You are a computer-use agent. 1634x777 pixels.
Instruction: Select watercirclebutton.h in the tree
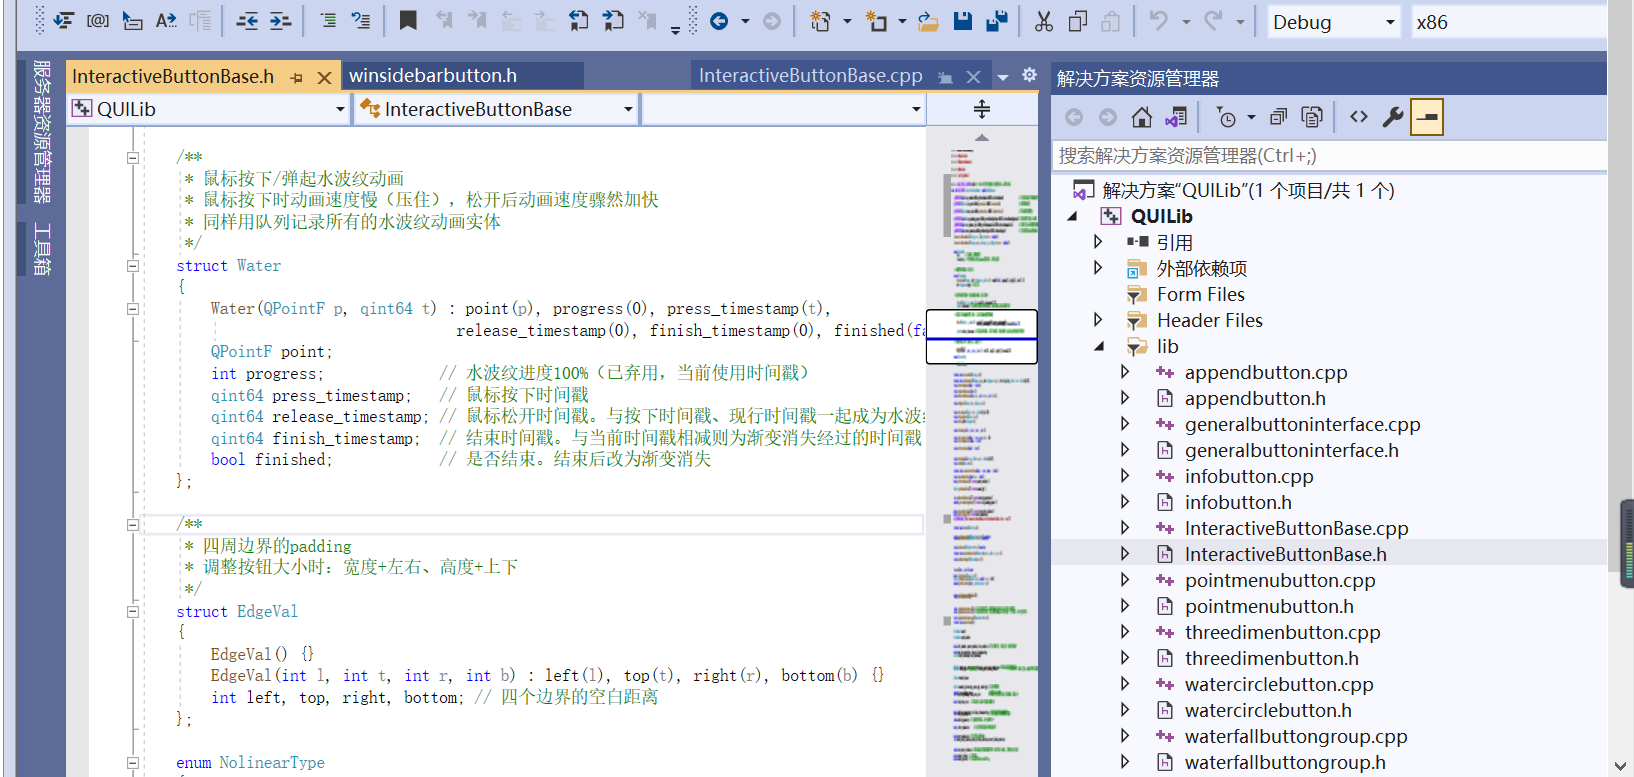point(1268,710)
